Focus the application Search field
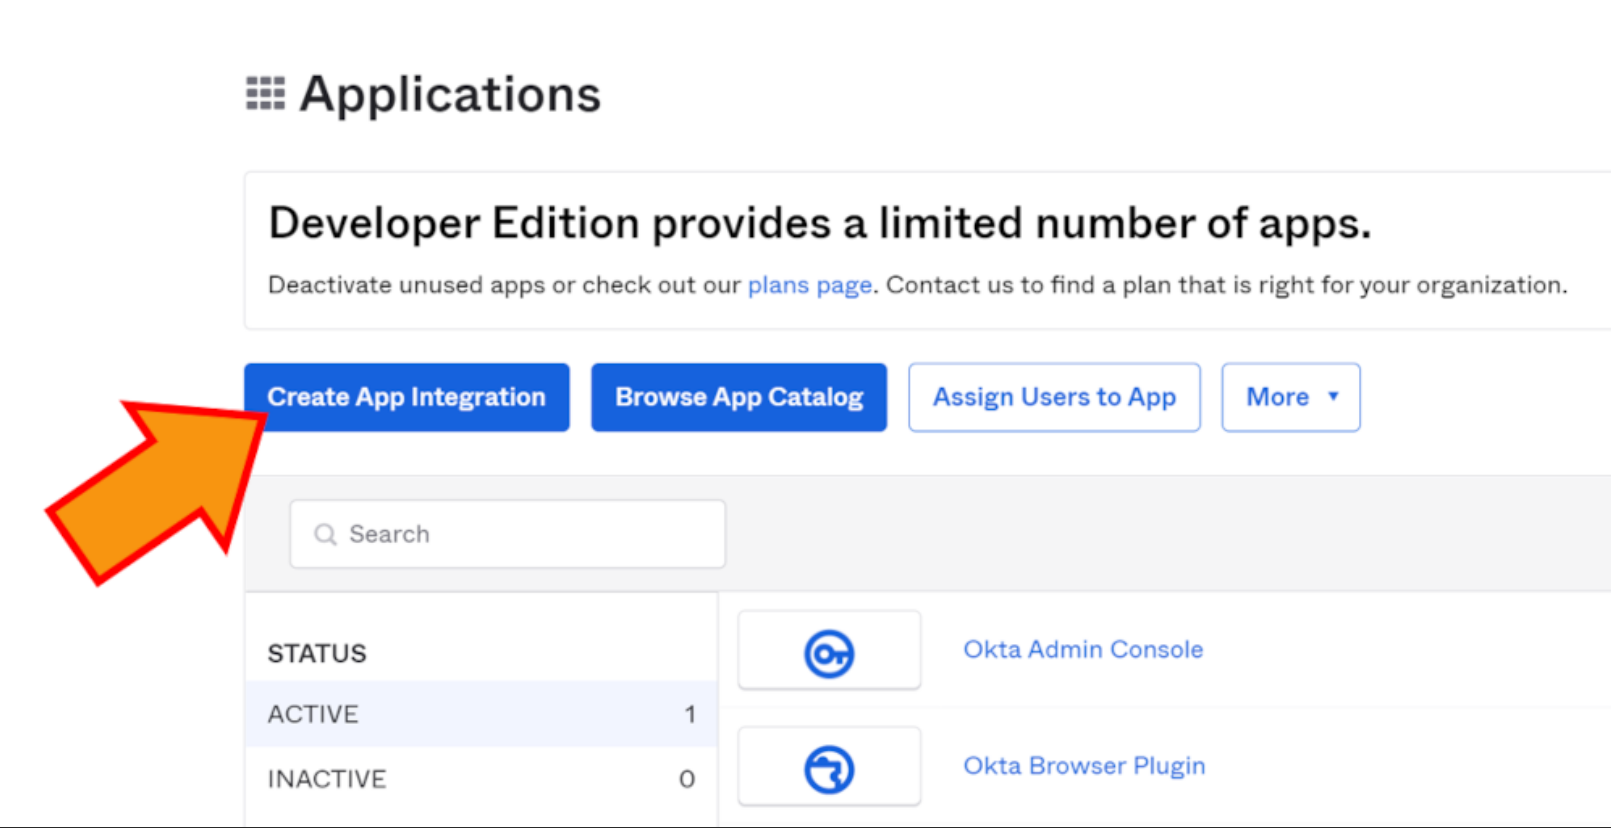 tap(508, 534)
